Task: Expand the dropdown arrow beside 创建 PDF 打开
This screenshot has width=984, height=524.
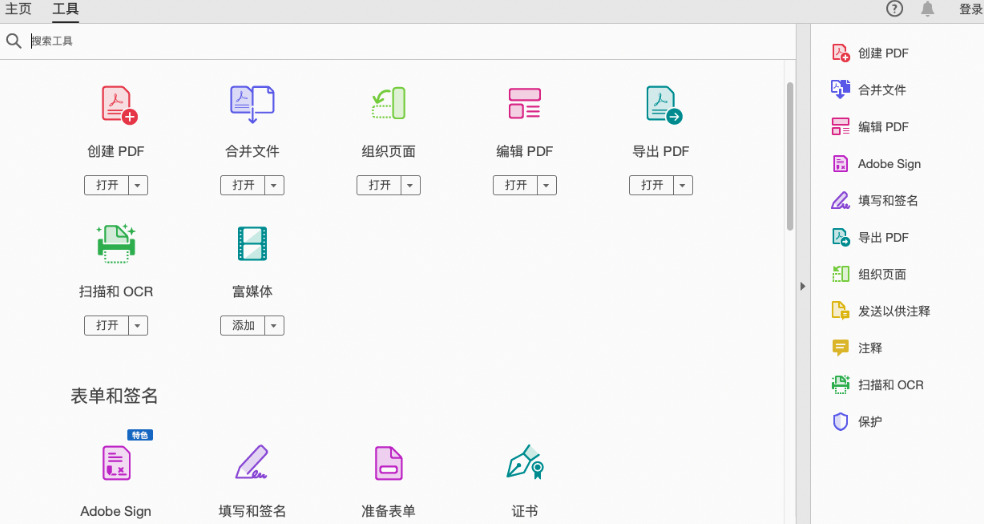Action: [x=138, y=185]
